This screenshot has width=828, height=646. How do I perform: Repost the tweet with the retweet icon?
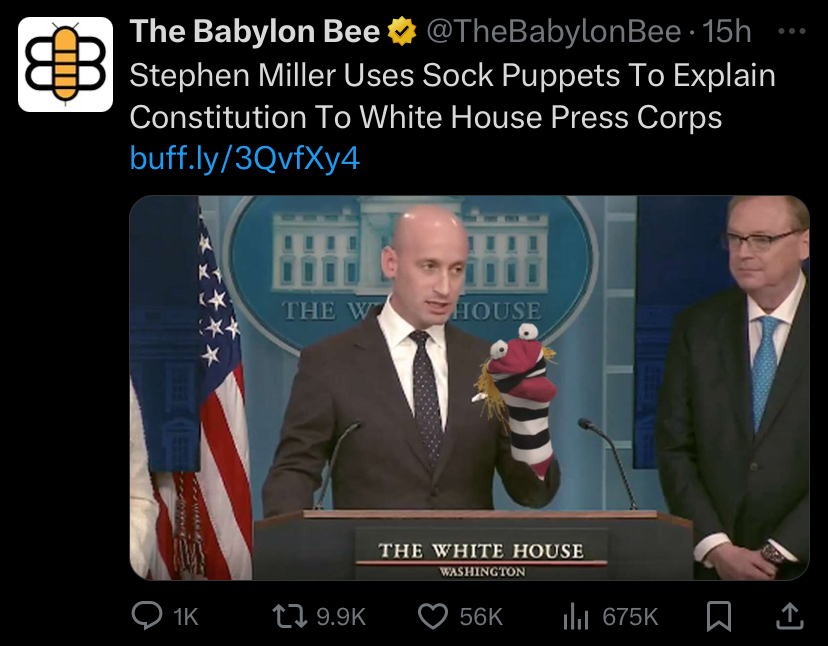click(290, 616)
